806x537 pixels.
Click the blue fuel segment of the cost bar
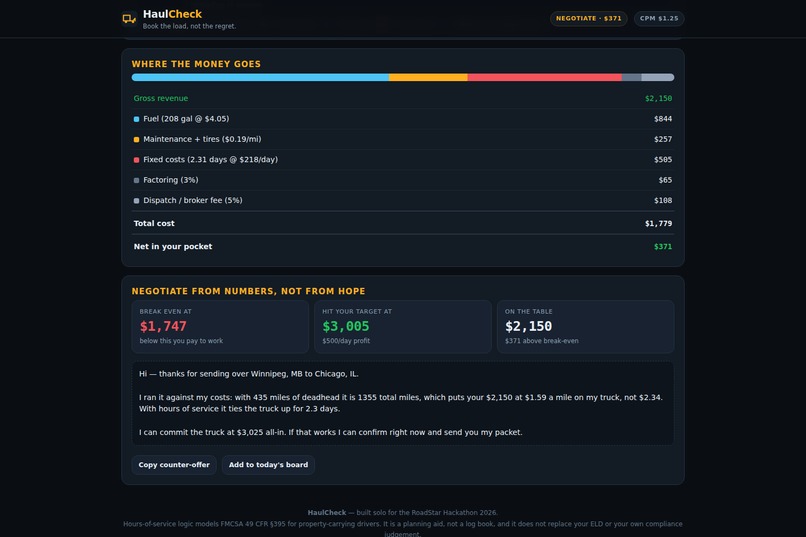click(260, 78)
